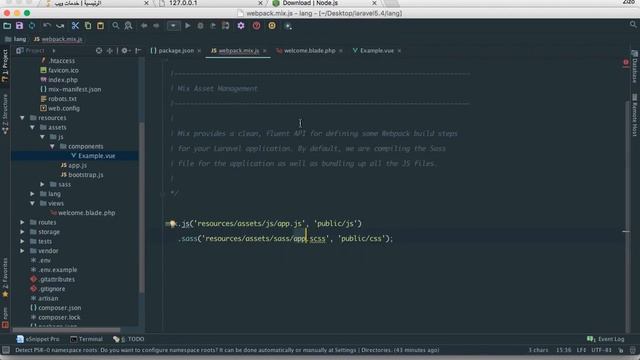
Task: Collapse the resources folder
Action: [22, 118]
